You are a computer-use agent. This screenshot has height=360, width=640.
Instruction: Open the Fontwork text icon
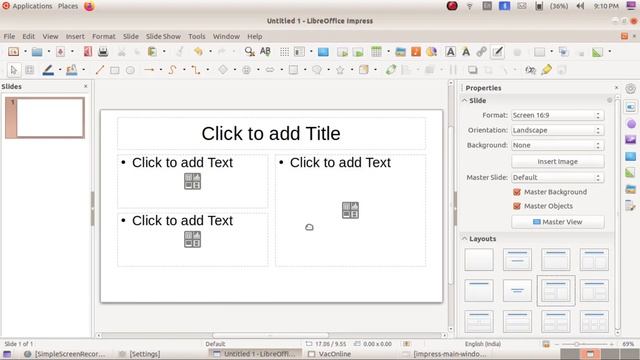pyautogui.click(x=466, y=52)
